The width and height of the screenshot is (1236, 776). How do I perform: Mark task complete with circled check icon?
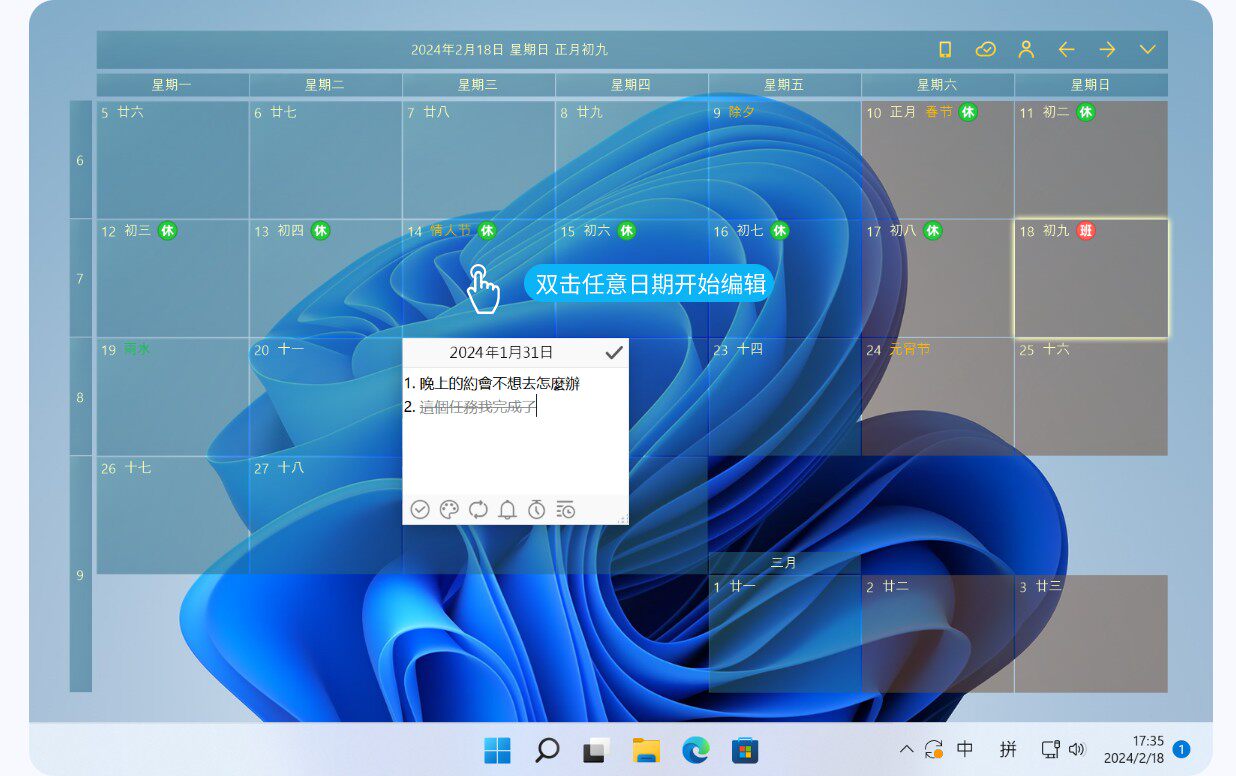[x=420, y=510]
